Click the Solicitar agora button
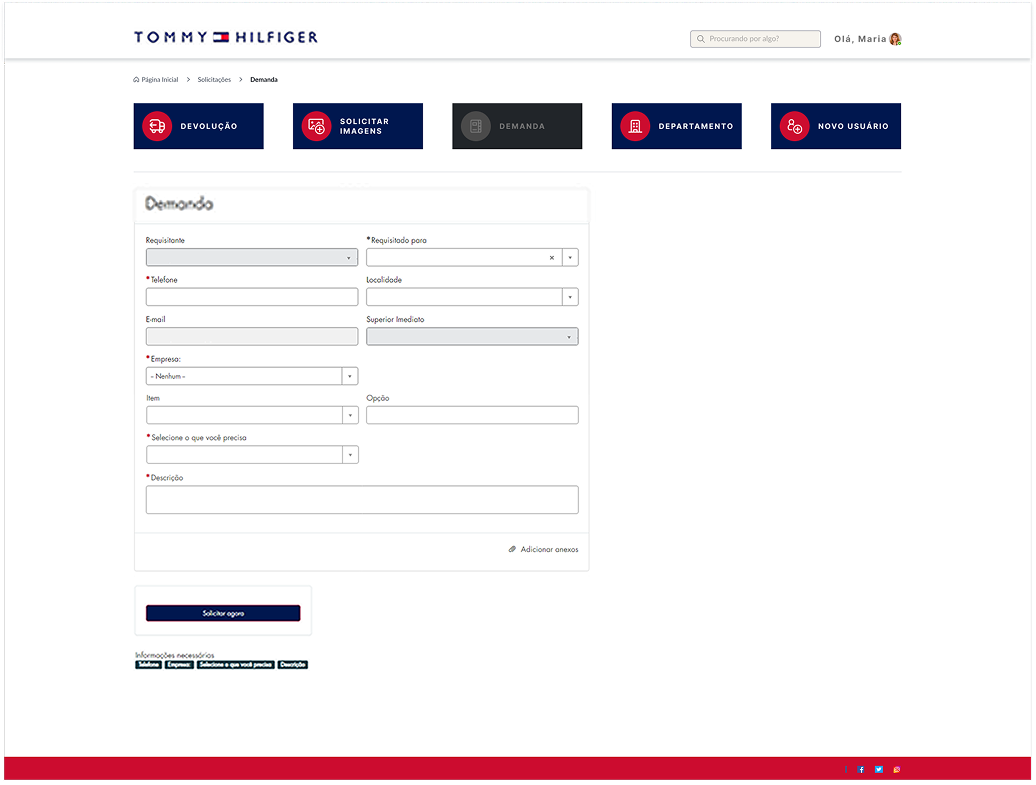The height and width of the screenshot is (785, 1036). click(223, 613)
